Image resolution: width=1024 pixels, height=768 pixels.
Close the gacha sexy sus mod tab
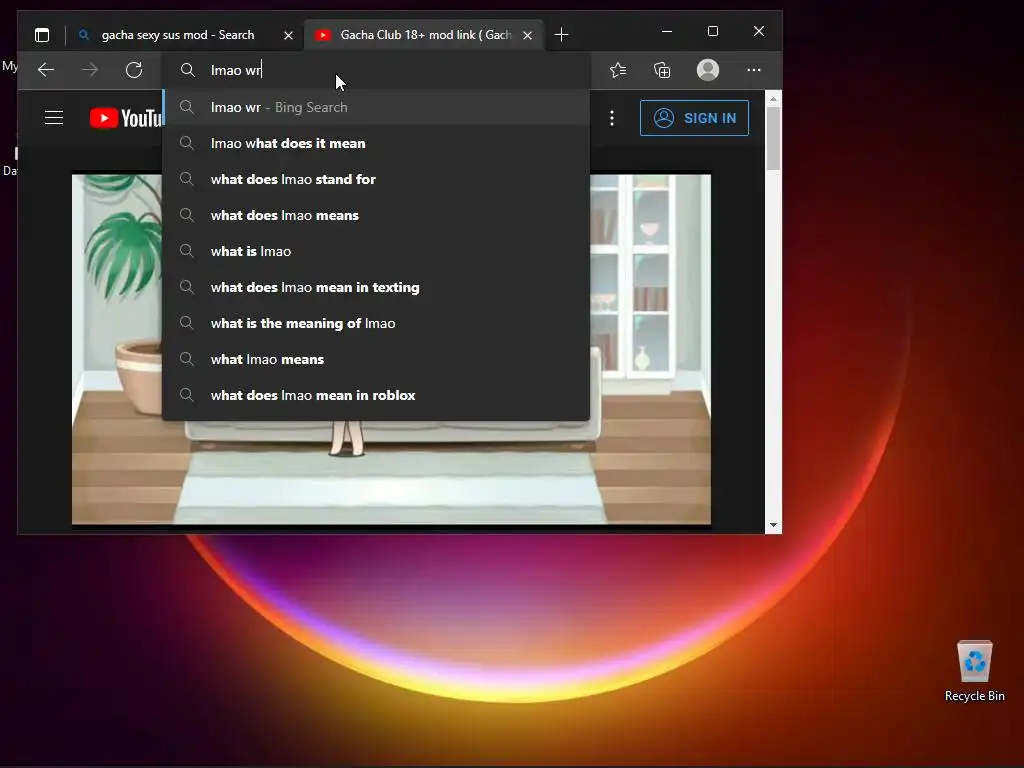coord(288,35)
